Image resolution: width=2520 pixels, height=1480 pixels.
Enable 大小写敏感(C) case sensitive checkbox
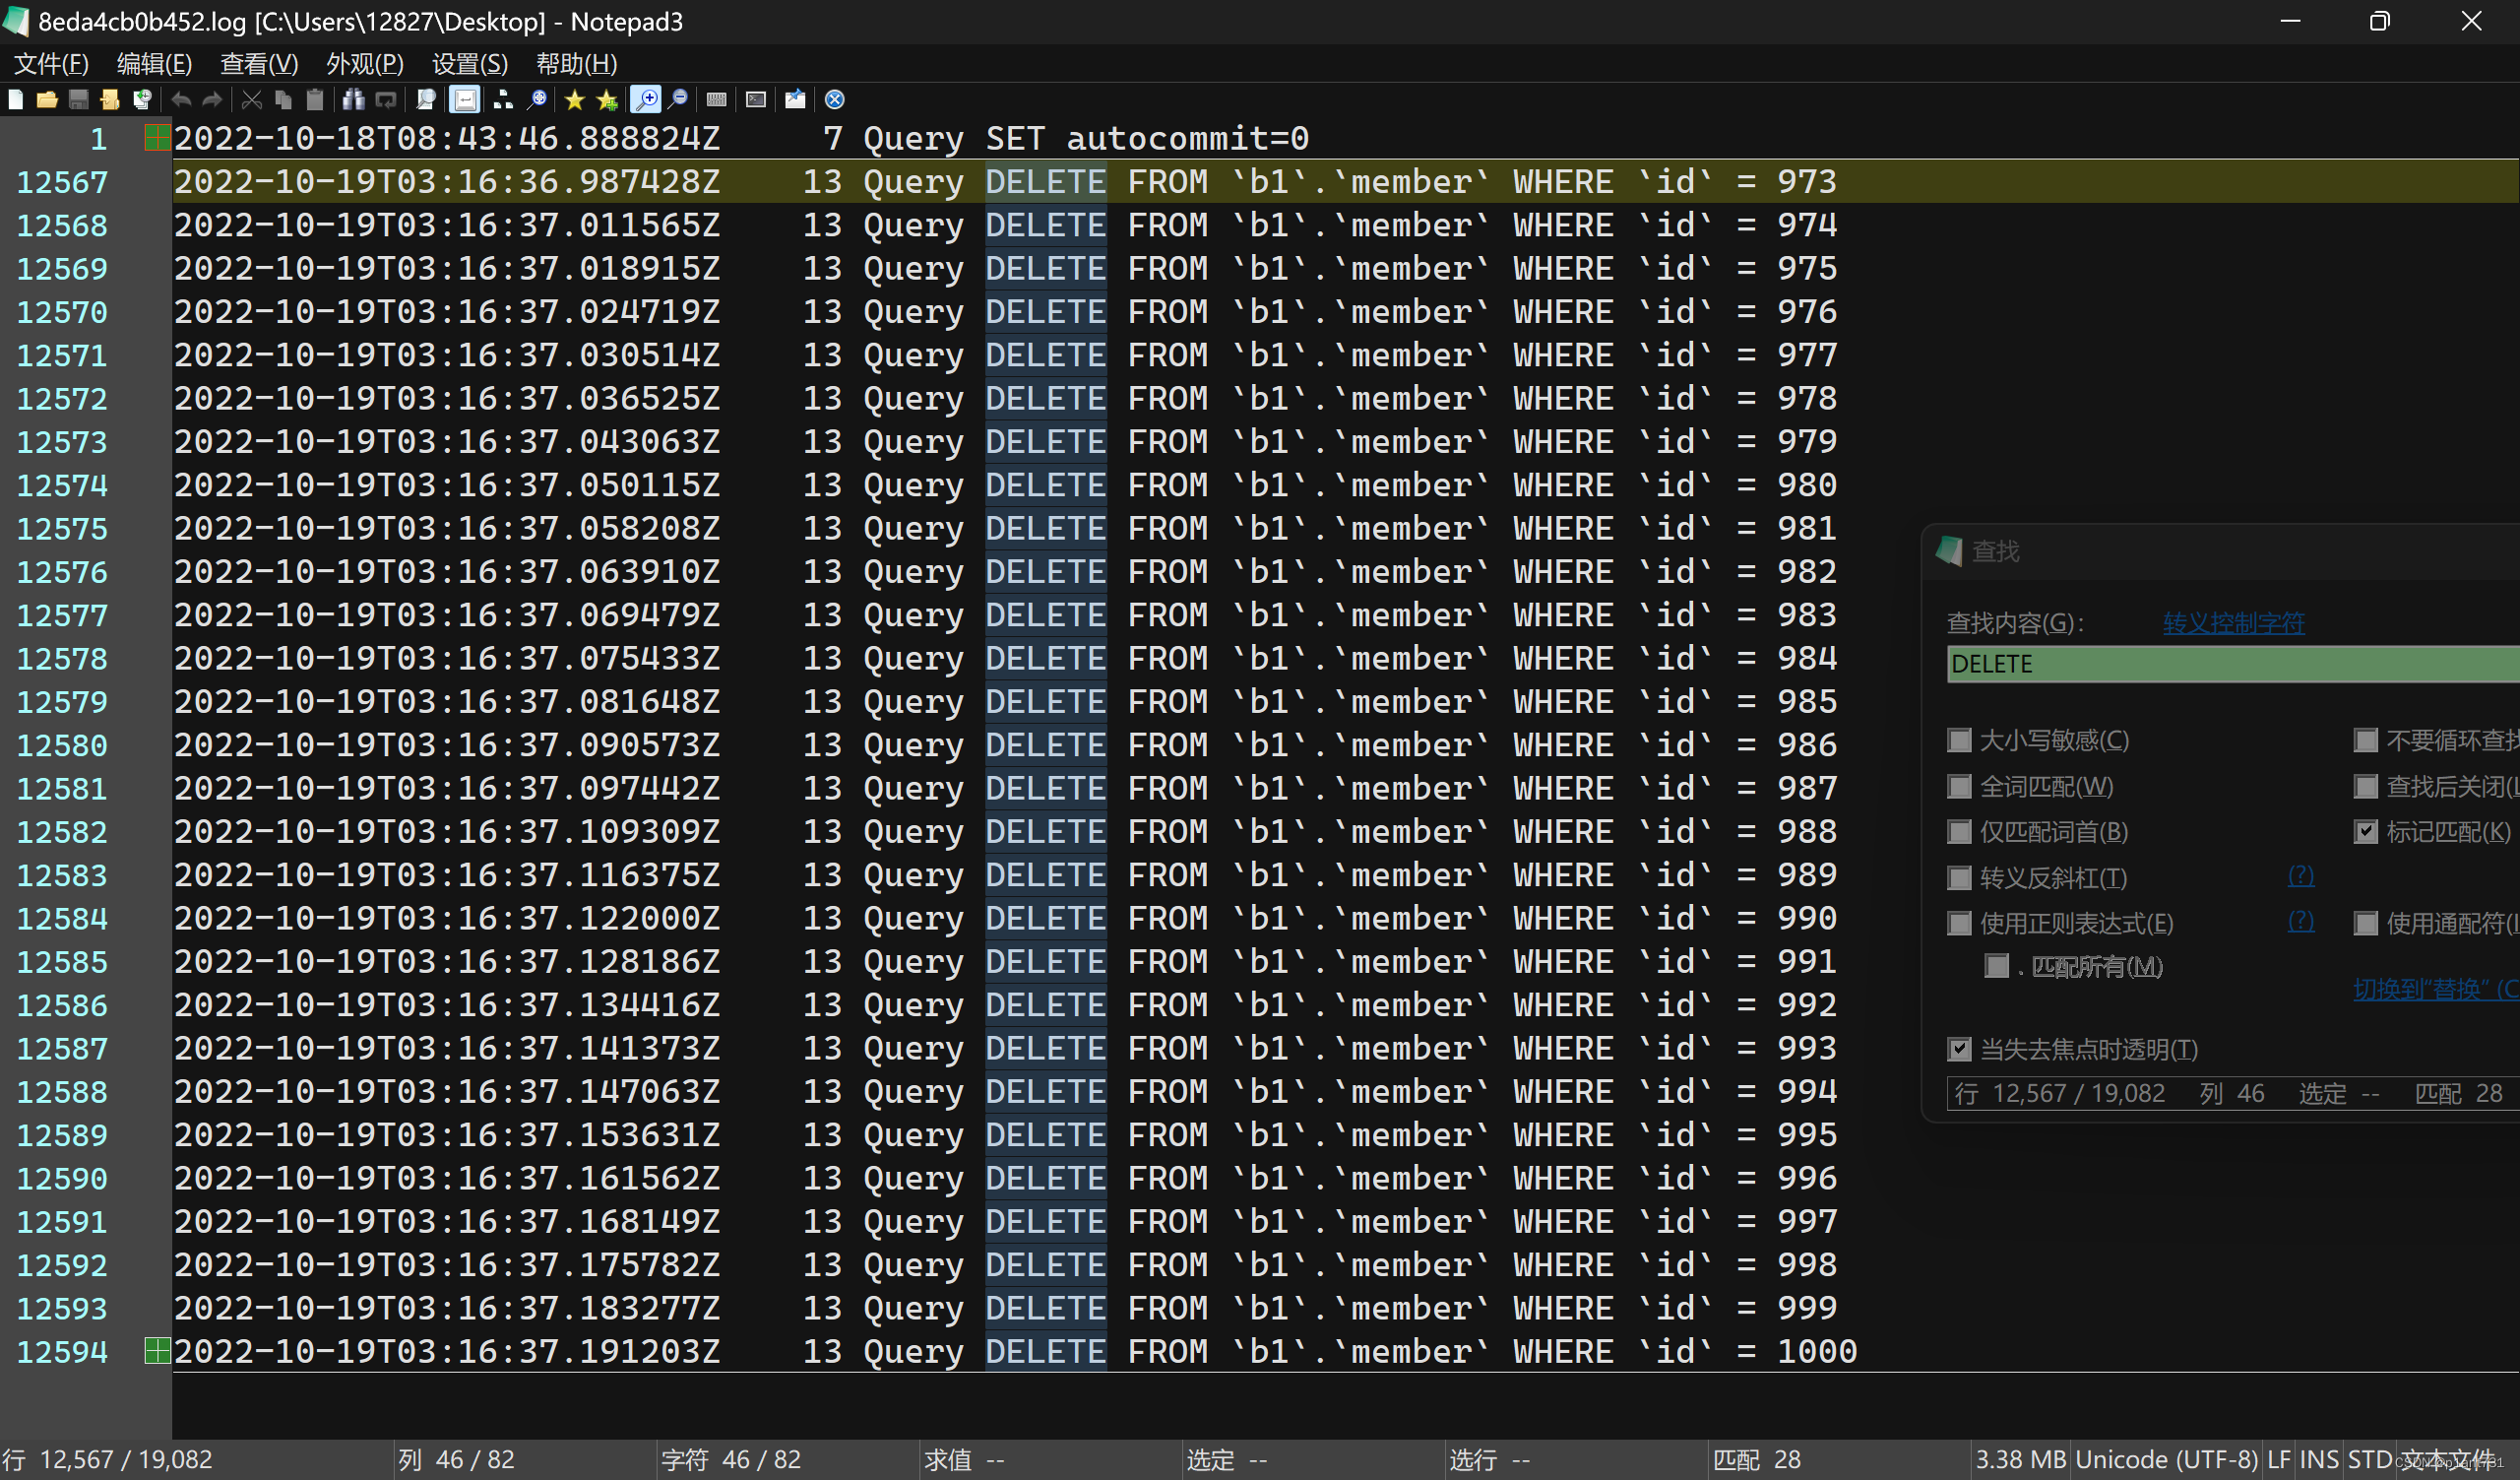[1960, 740]
